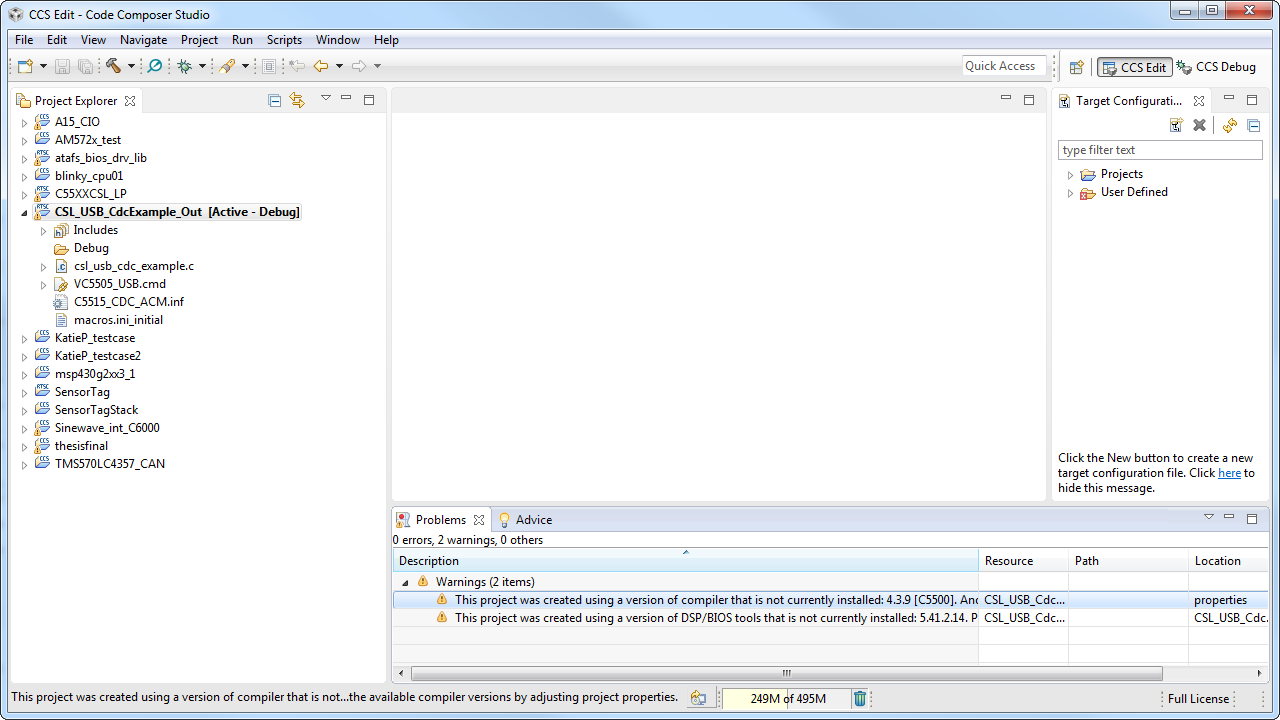1280x720 pixels.
Task: Click the type filter text field
Action: coord(1160,150)
